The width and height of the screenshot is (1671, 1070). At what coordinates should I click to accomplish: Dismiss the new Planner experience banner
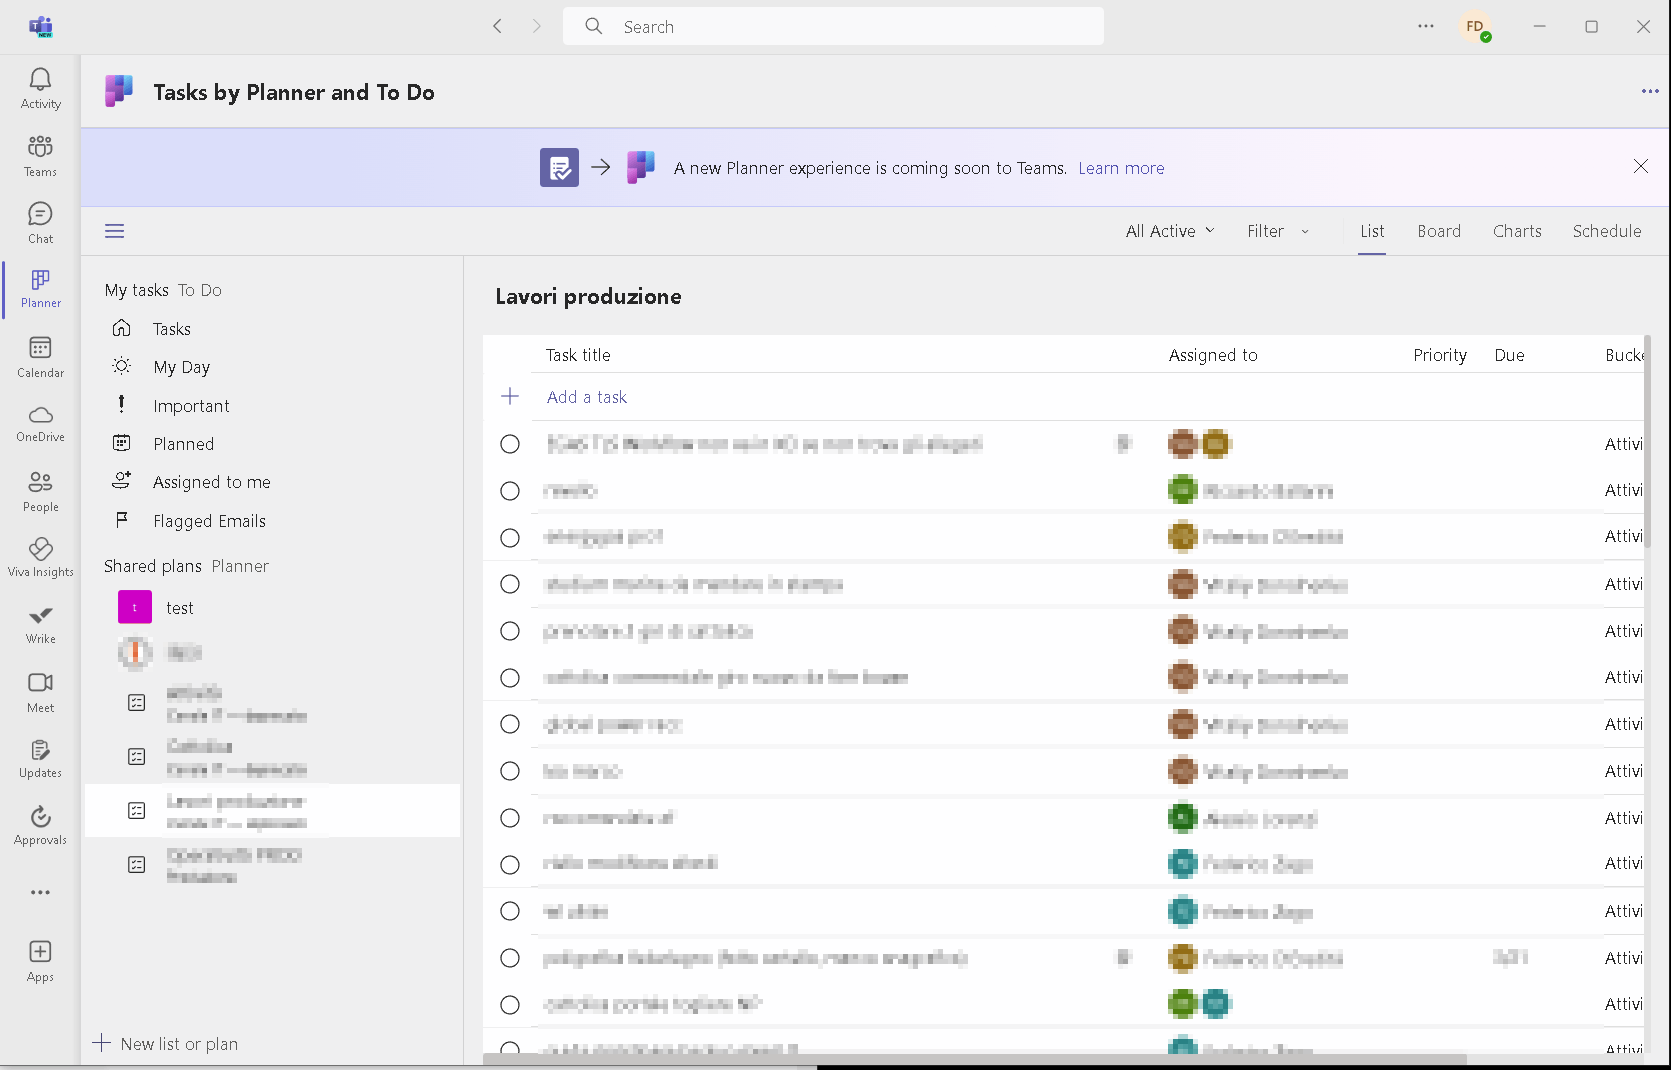(1641, 166)
